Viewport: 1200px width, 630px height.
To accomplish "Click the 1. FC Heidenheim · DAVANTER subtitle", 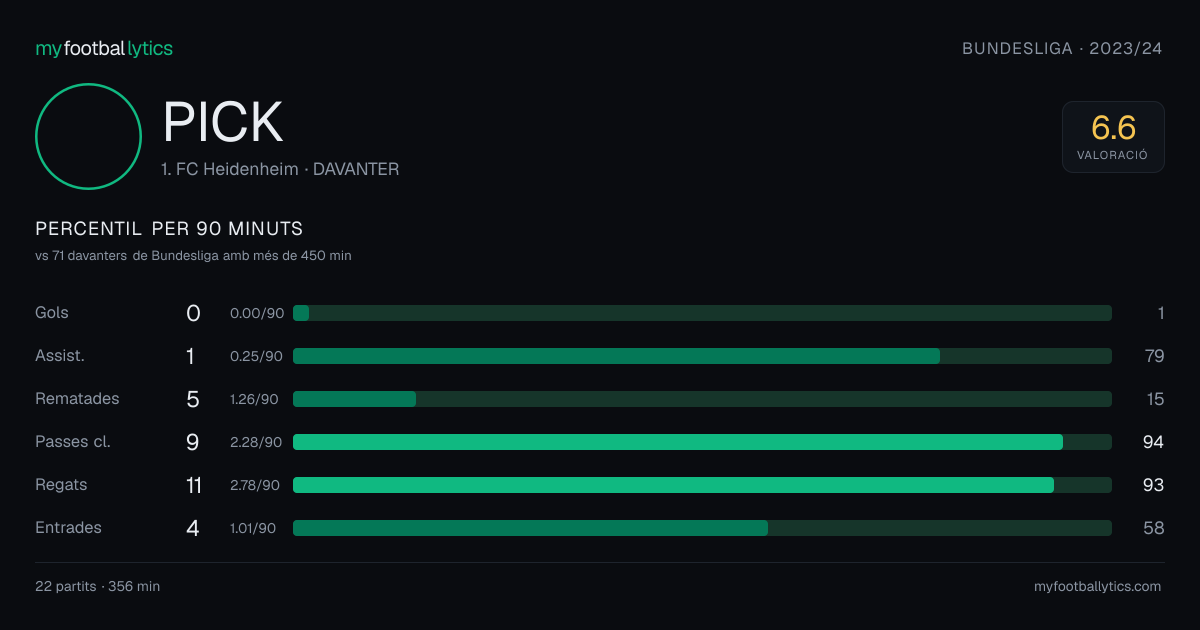I will coord(280,170).
